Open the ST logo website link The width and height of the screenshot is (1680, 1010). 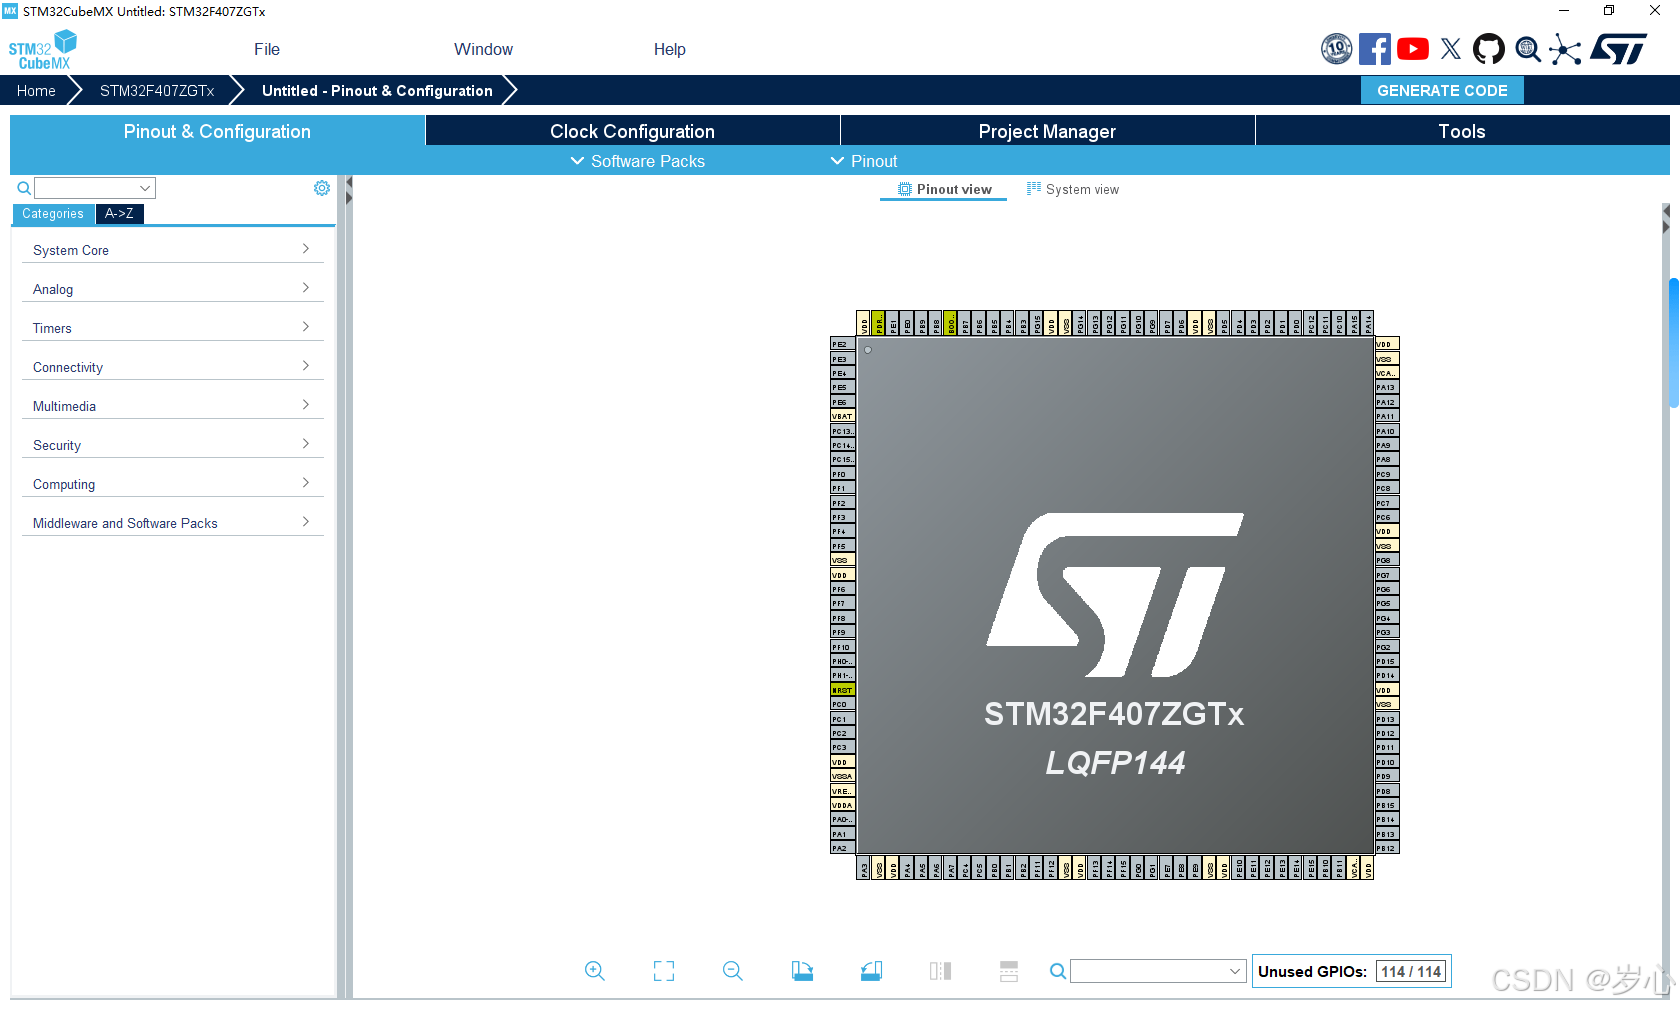(1619, 49)
